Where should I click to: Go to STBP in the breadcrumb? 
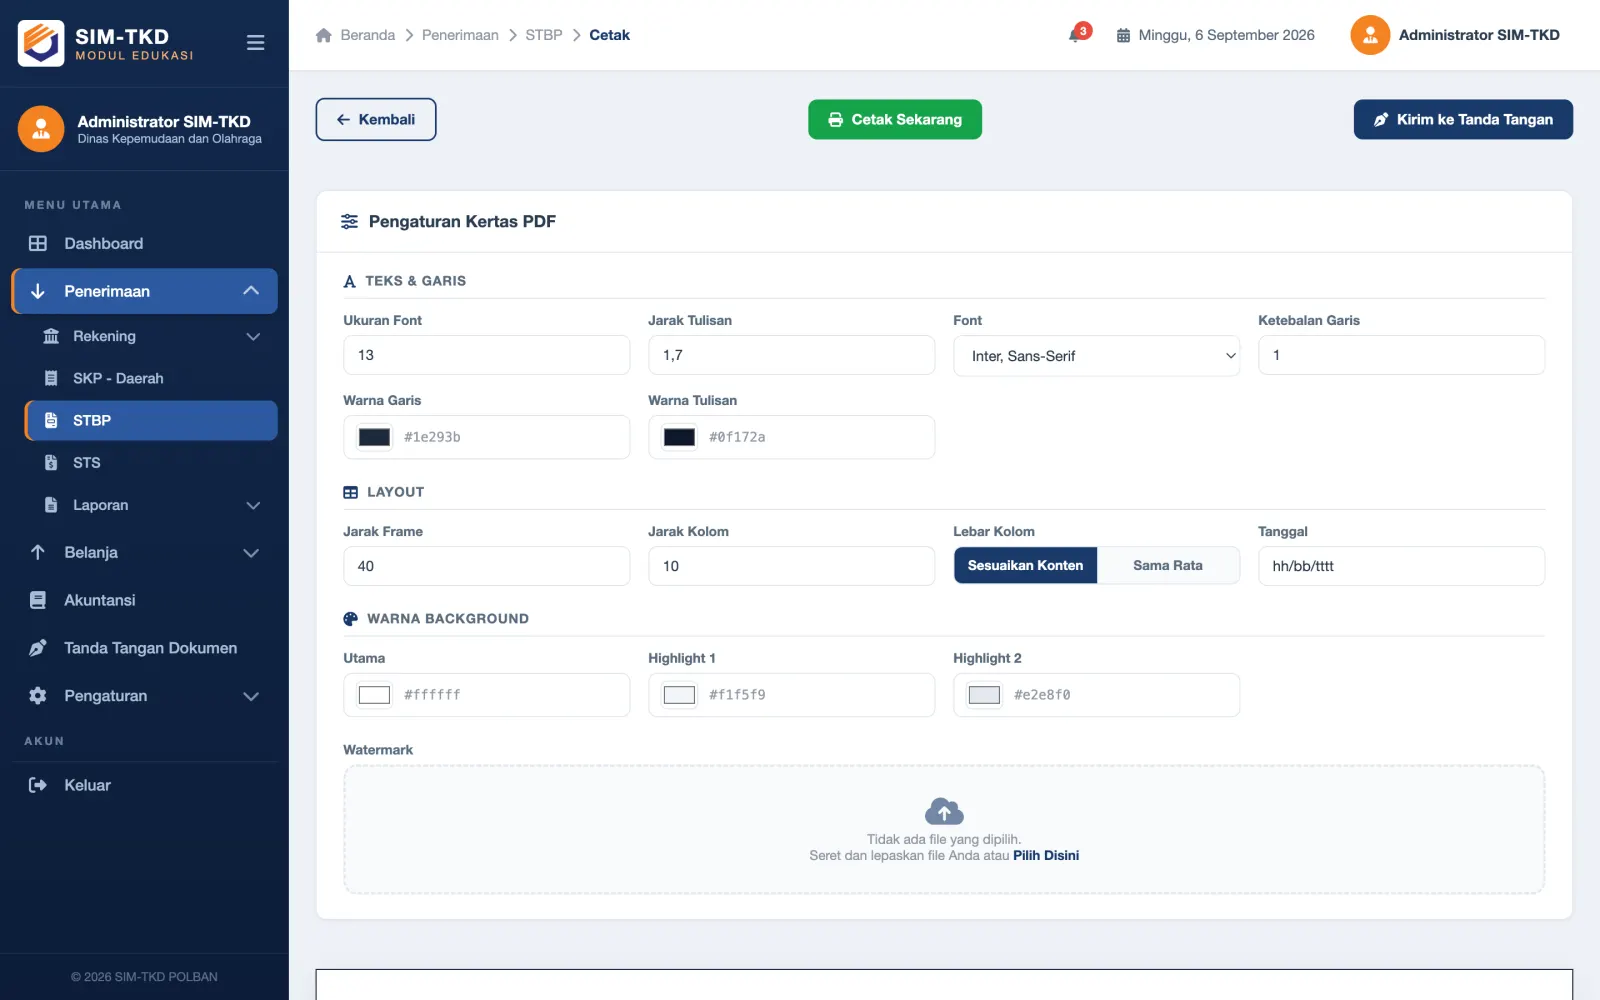pos(544,35)
